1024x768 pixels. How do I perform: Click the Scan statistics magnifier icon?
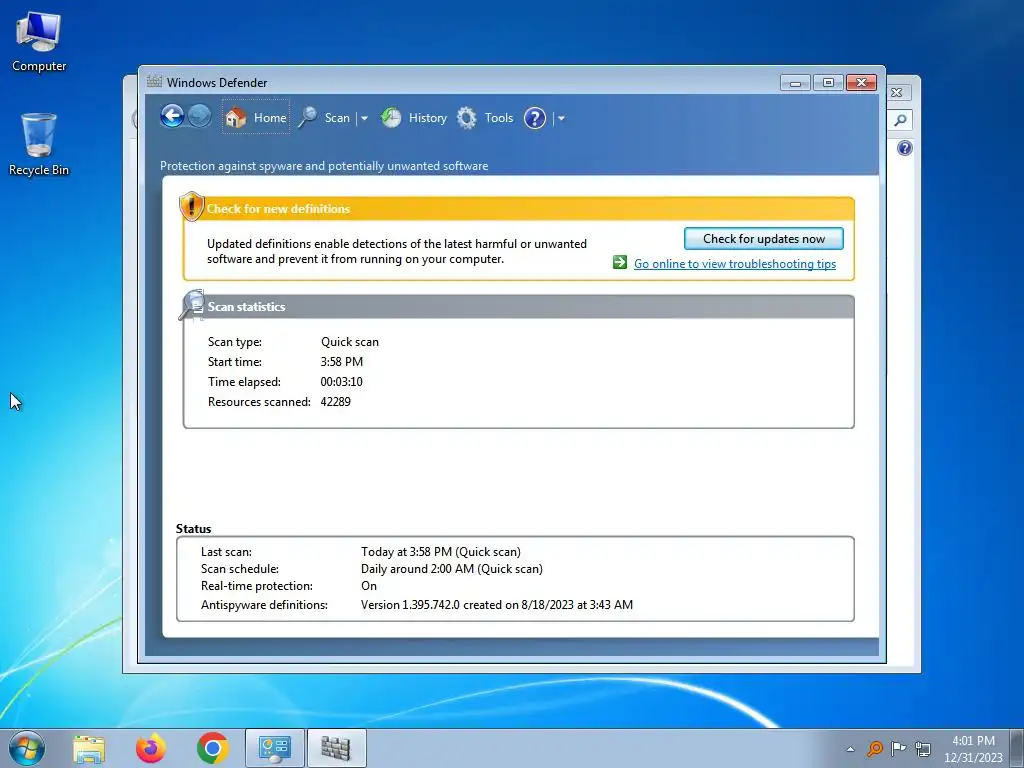(x=192, y=305)
